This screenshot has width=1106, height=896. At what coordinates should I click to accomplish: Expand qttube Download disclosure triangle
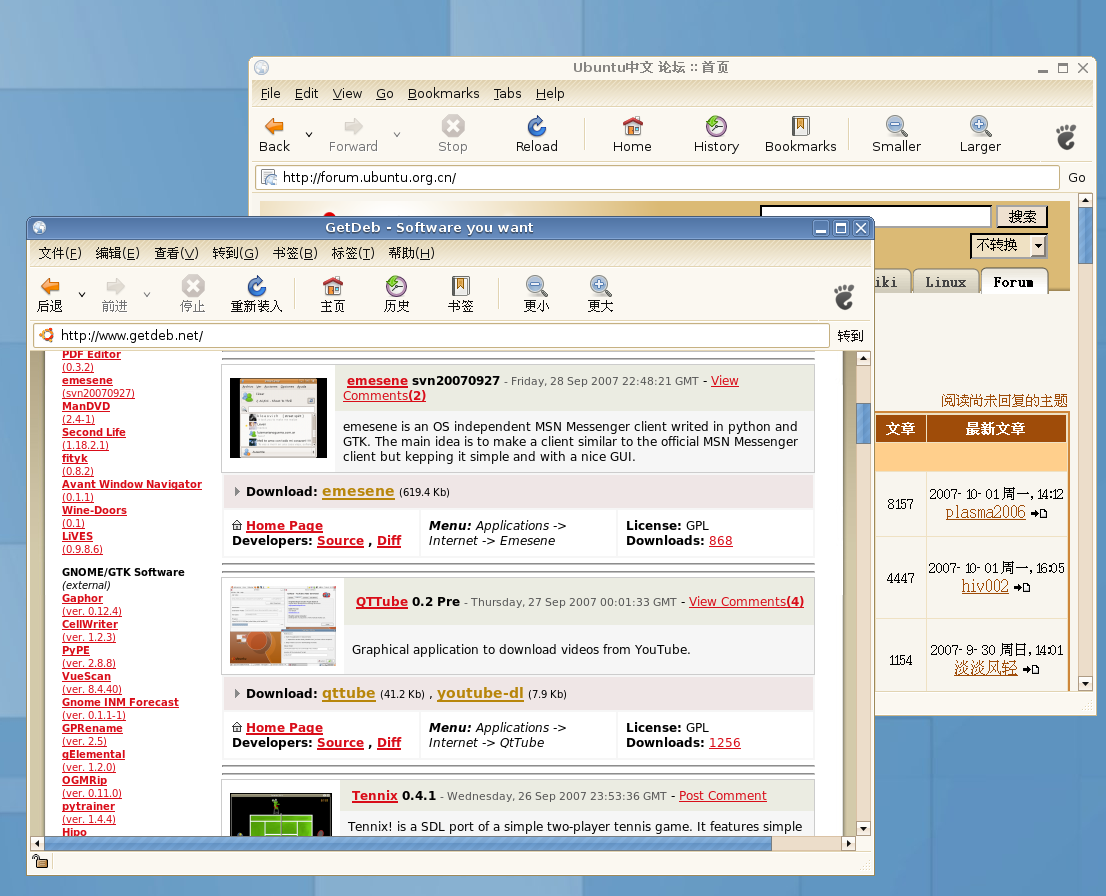tap(236, 694)
